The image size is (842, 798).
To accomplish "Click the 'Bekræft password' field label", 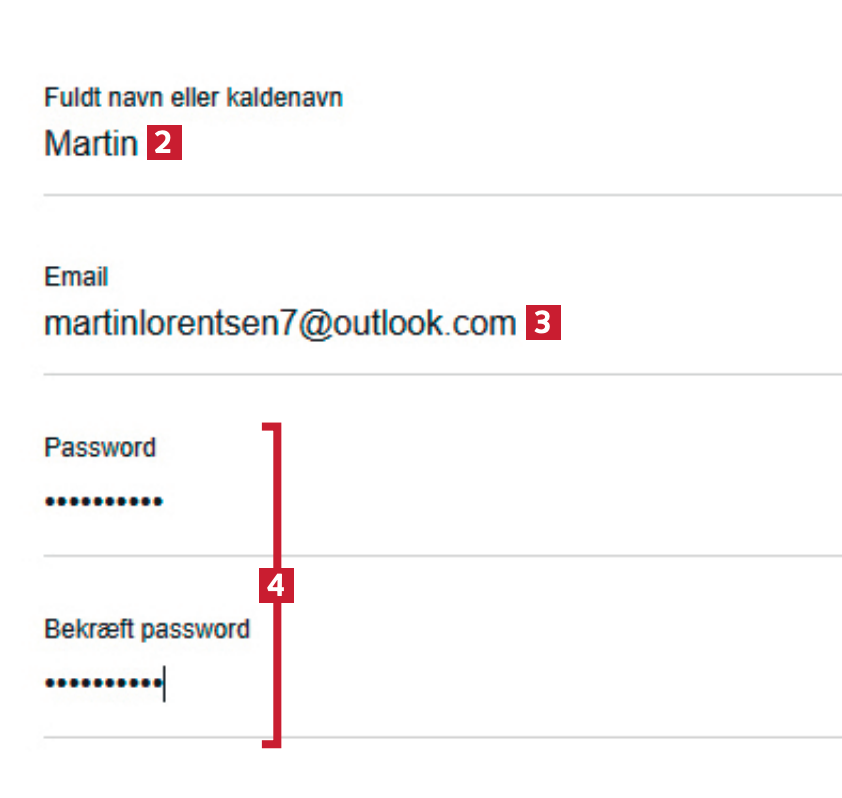I will click(x=147, y=629).
